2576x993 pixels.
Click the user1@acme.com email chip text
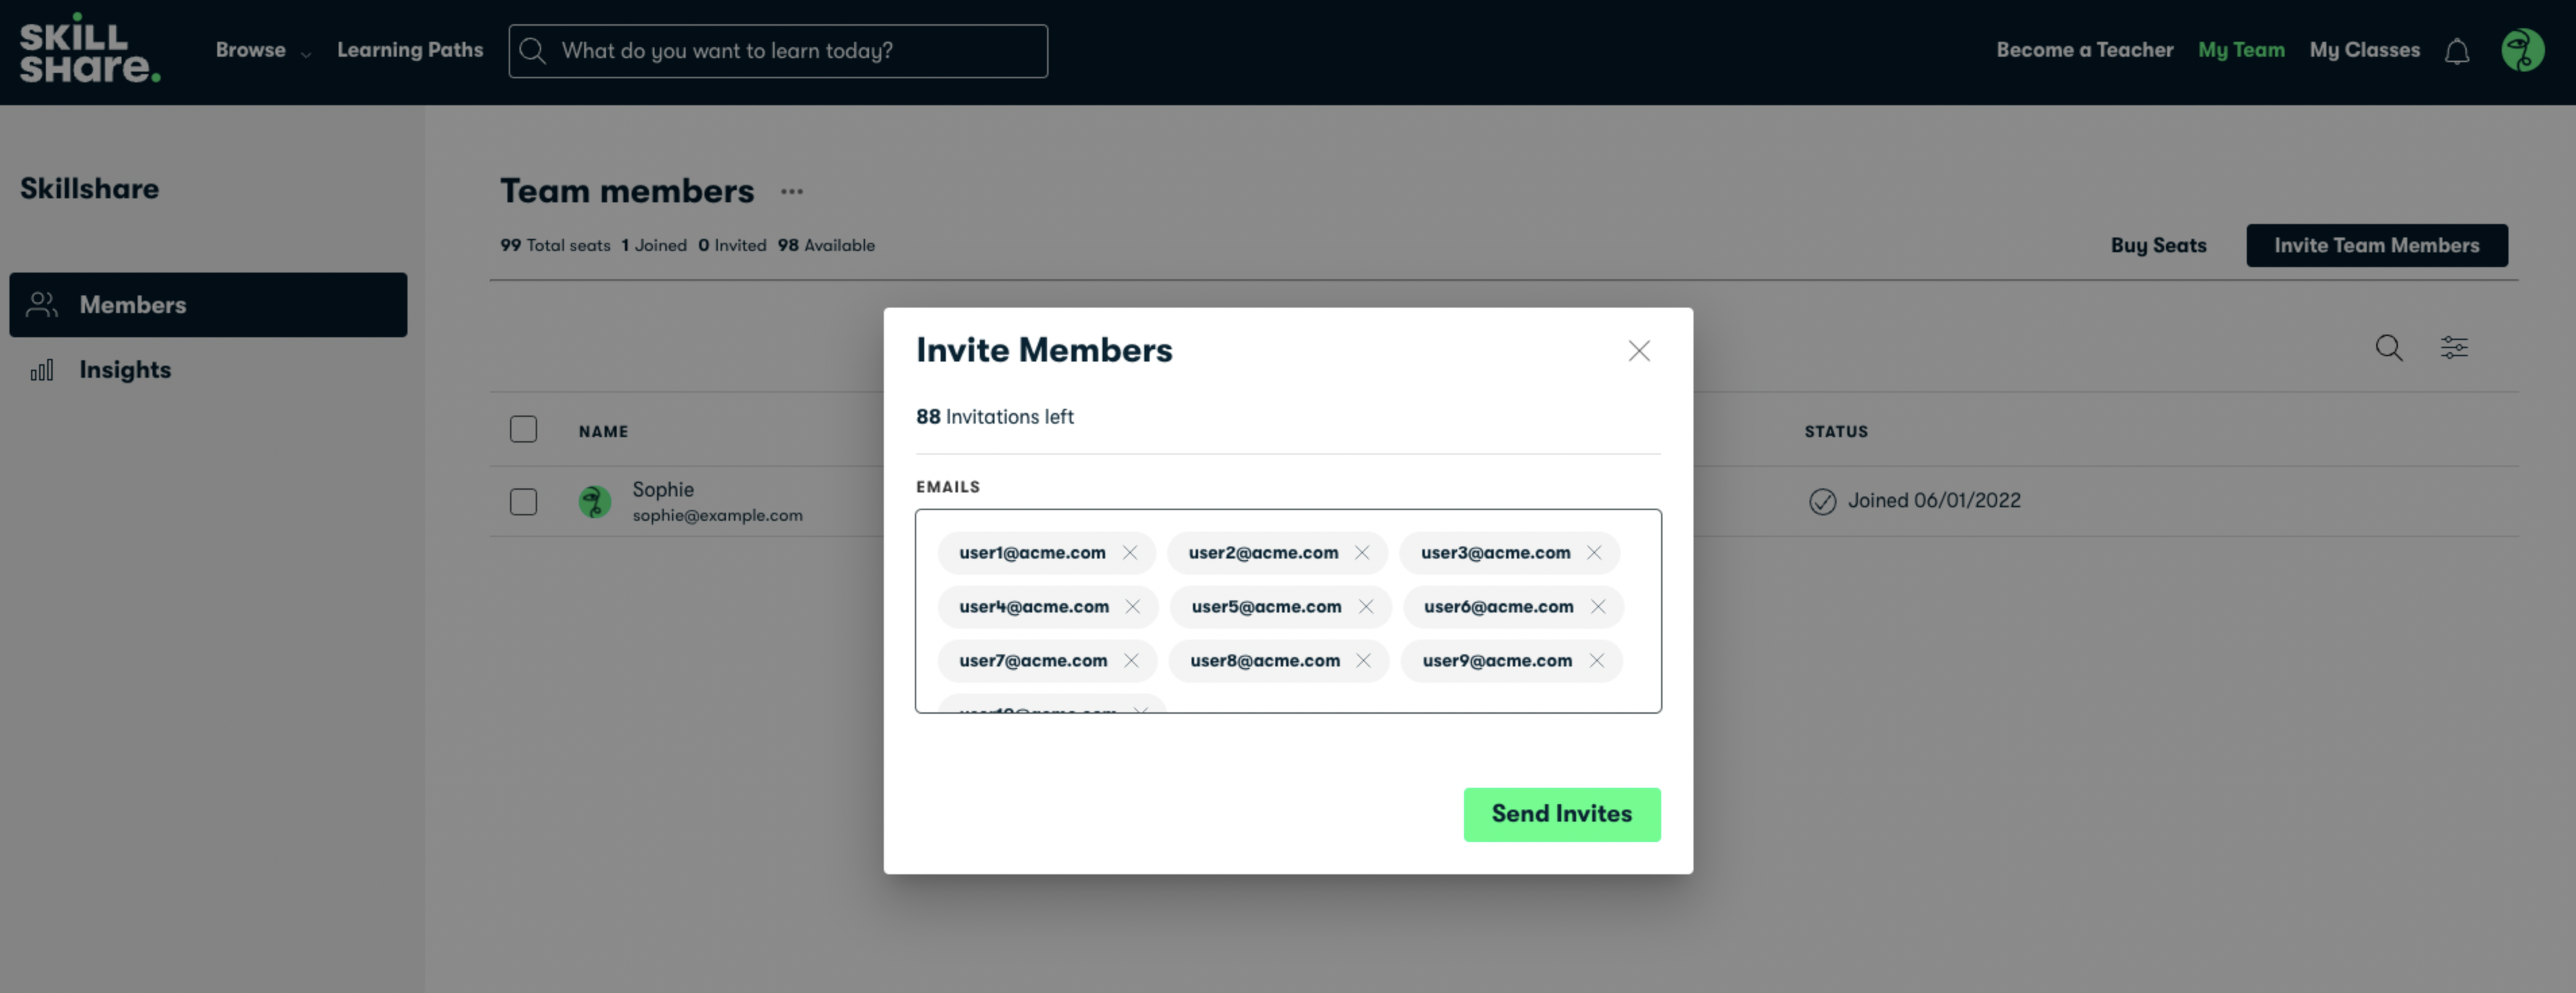(x=1032, y=552)
